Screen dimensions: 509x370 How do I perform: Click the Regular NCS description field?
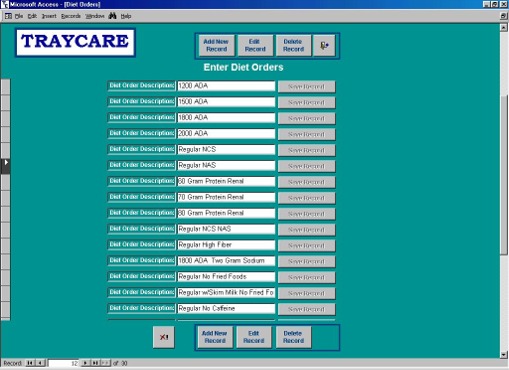pos(226,149)
